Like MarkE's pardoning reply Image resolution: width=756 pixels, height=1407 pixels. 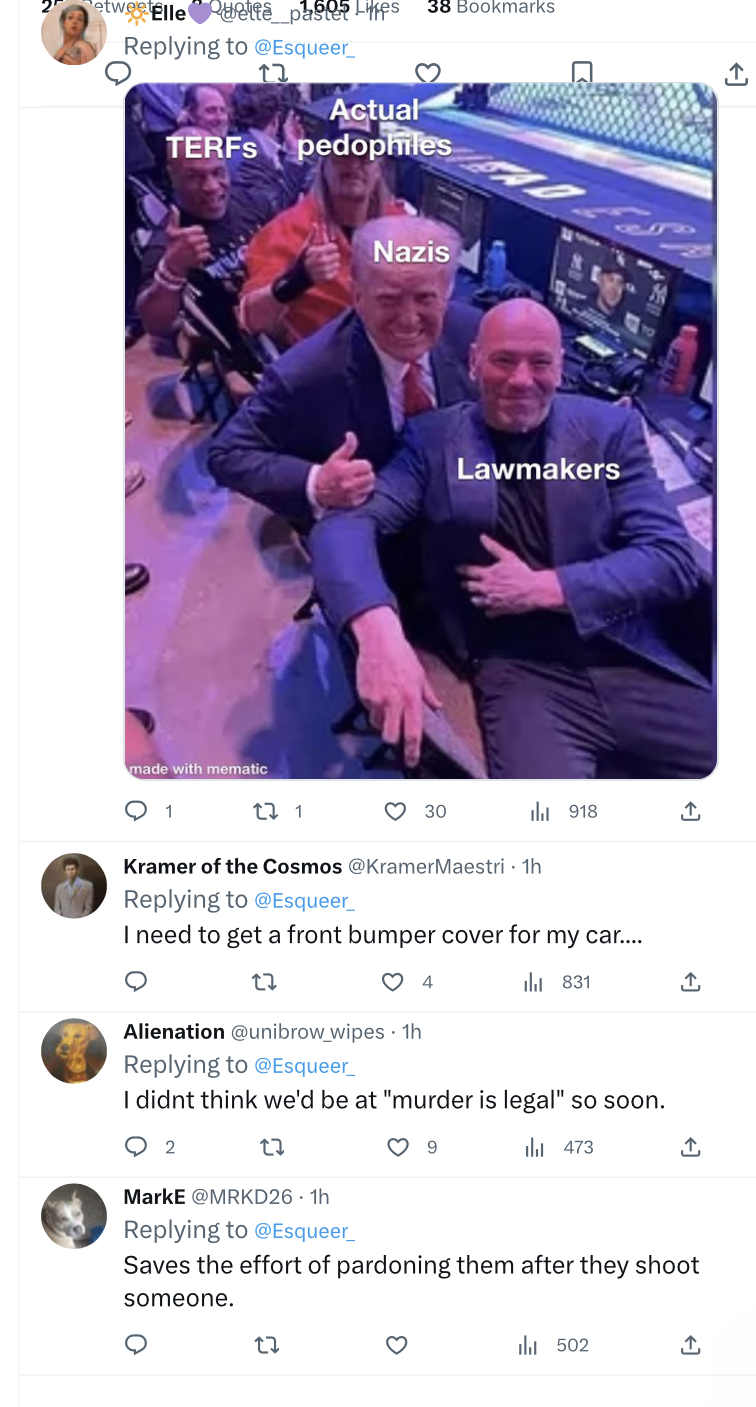pyautogui.click(x=396, y=1345)
